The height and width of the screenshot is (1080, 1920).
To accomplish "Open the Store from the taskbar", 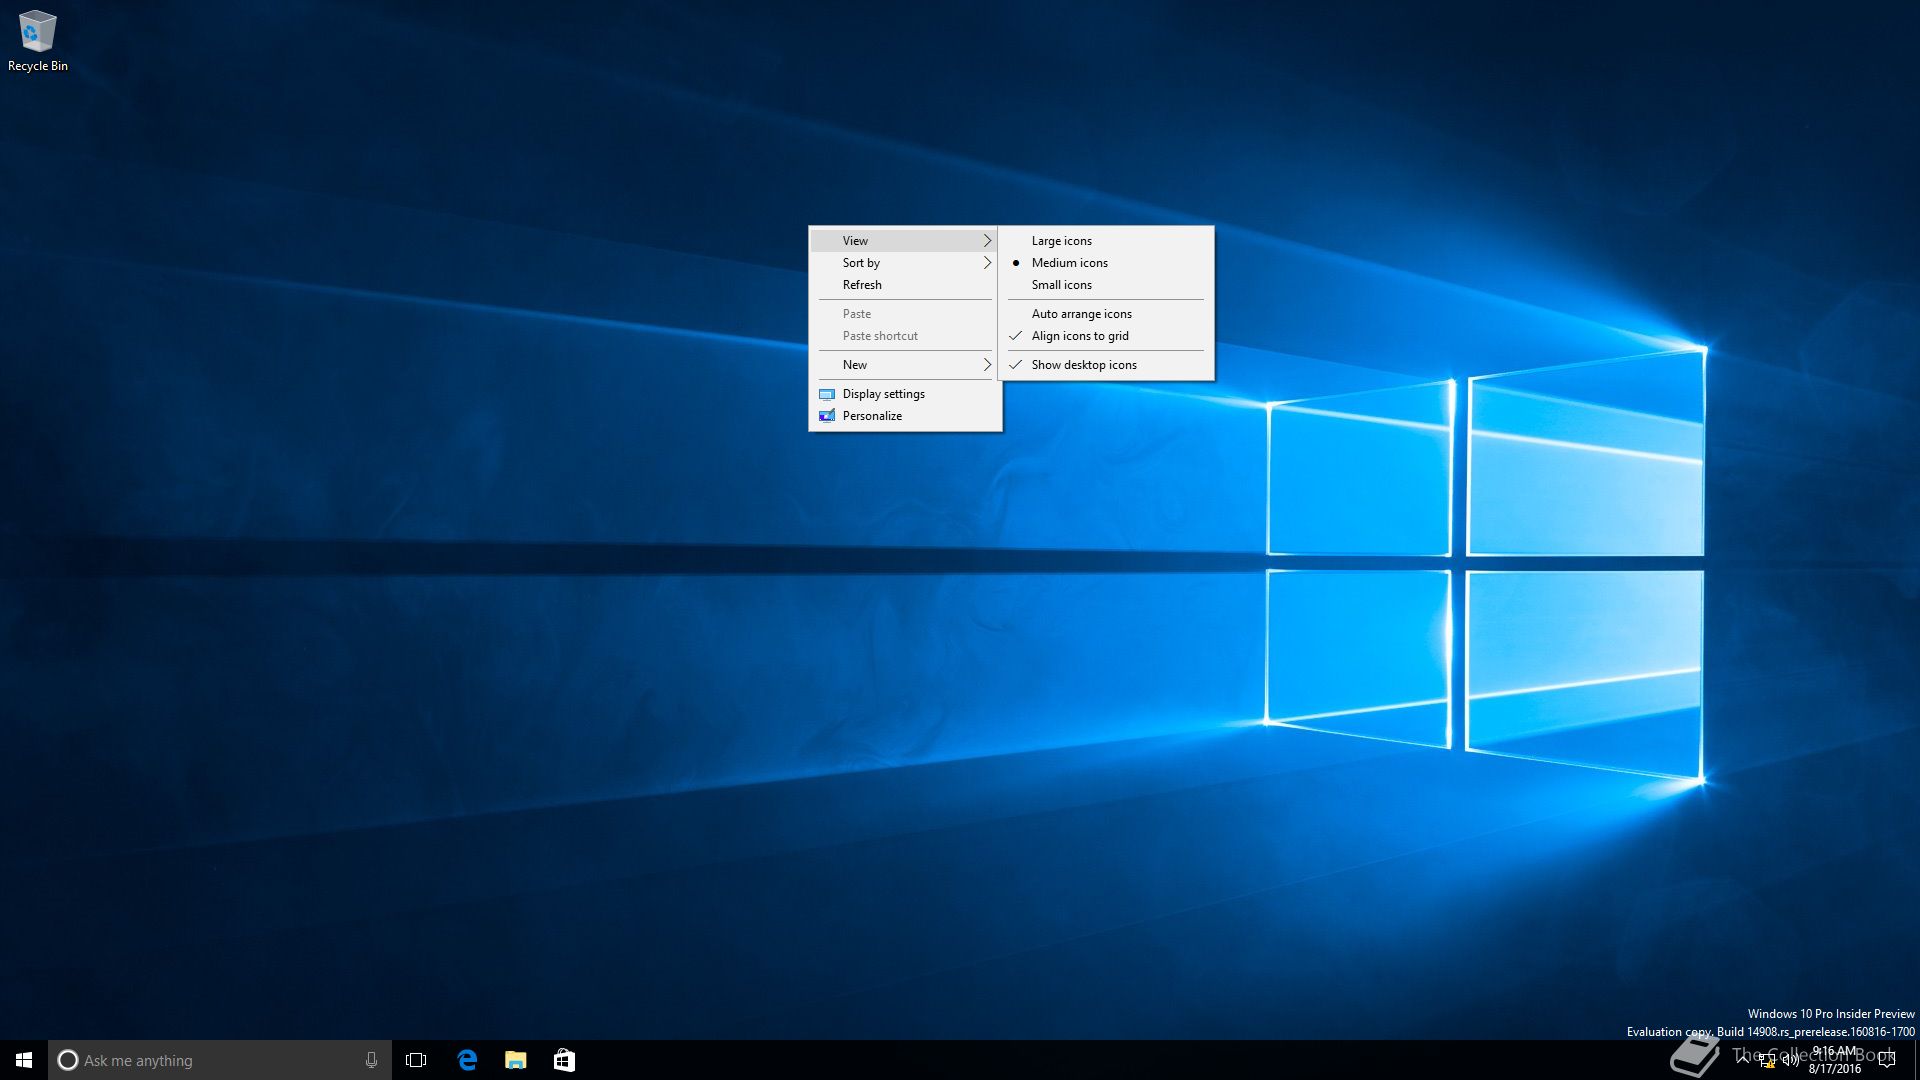I will pyautogui.click(x=564, y=1060).
